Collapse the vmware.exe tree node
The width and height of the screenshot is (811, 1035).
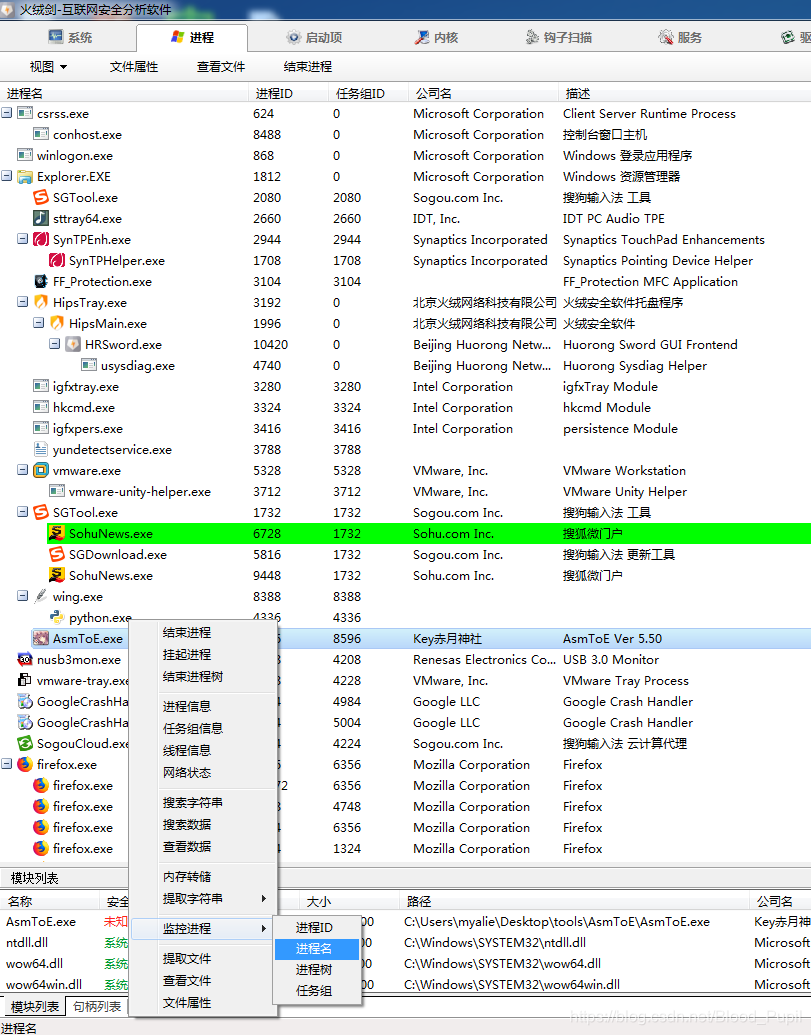tap(22, 470)
